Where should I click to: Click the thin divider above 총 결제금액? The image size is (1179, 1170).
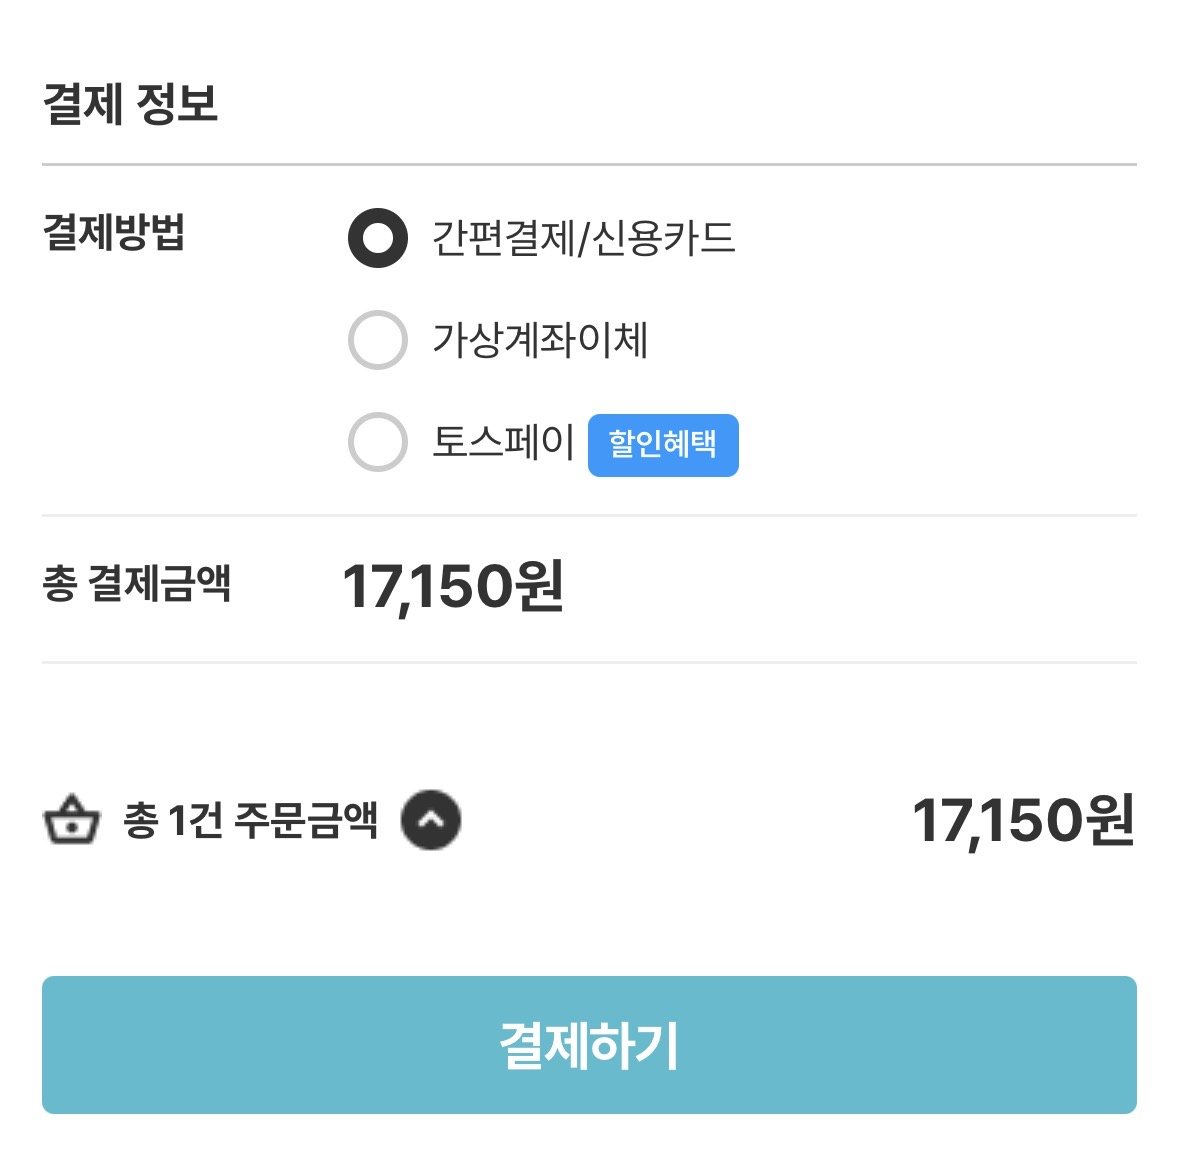click(x=590, y=516)
